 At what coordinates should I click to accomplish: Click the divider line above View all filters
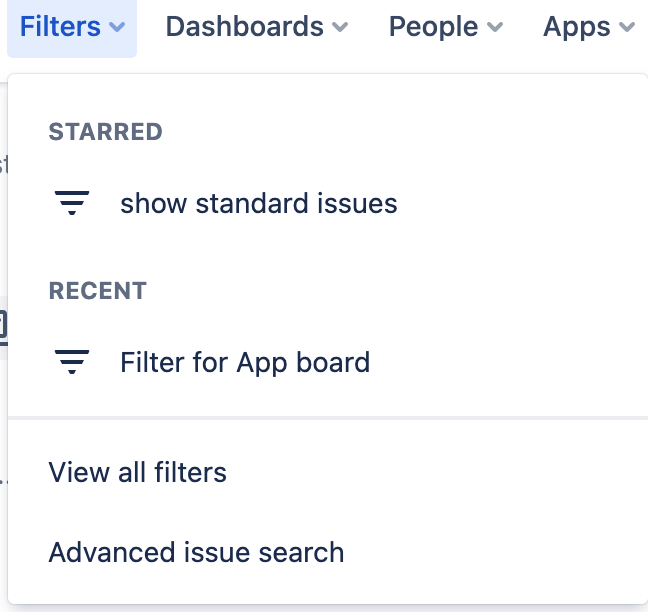[x=328, y=417]
